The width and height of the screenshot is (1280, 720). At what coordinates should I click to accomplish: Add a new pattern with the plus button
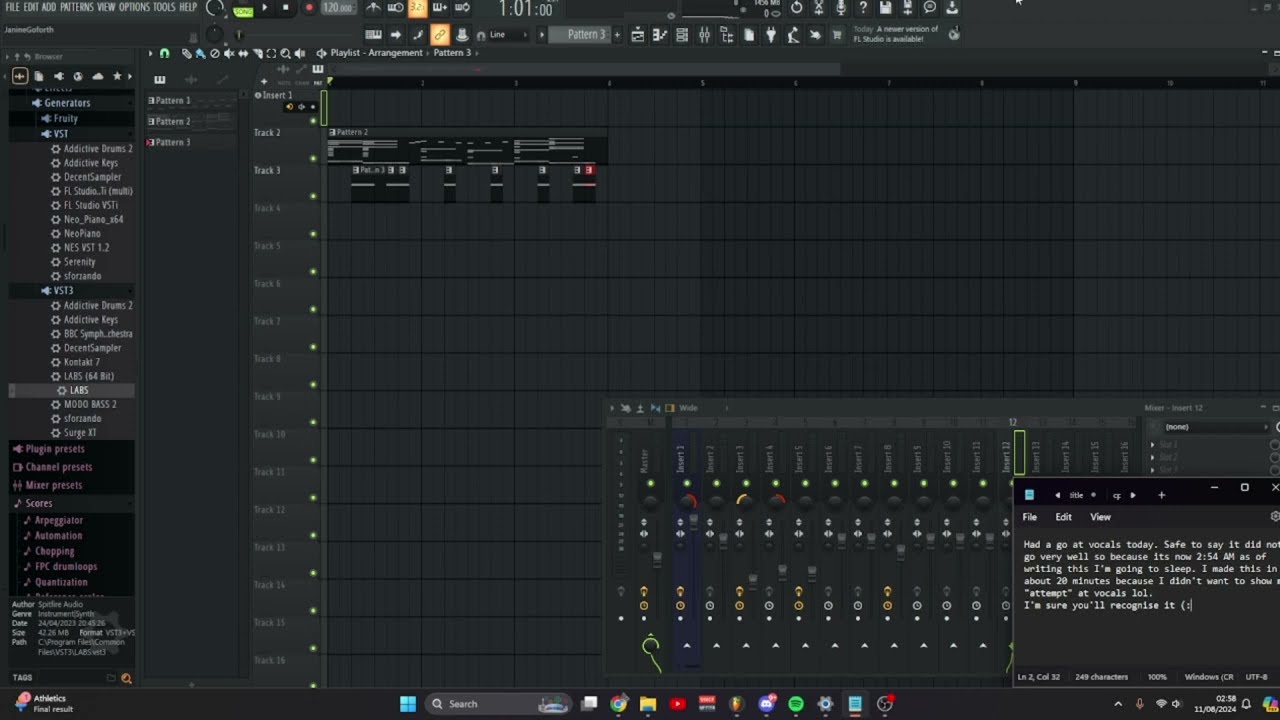coord(616,35)
